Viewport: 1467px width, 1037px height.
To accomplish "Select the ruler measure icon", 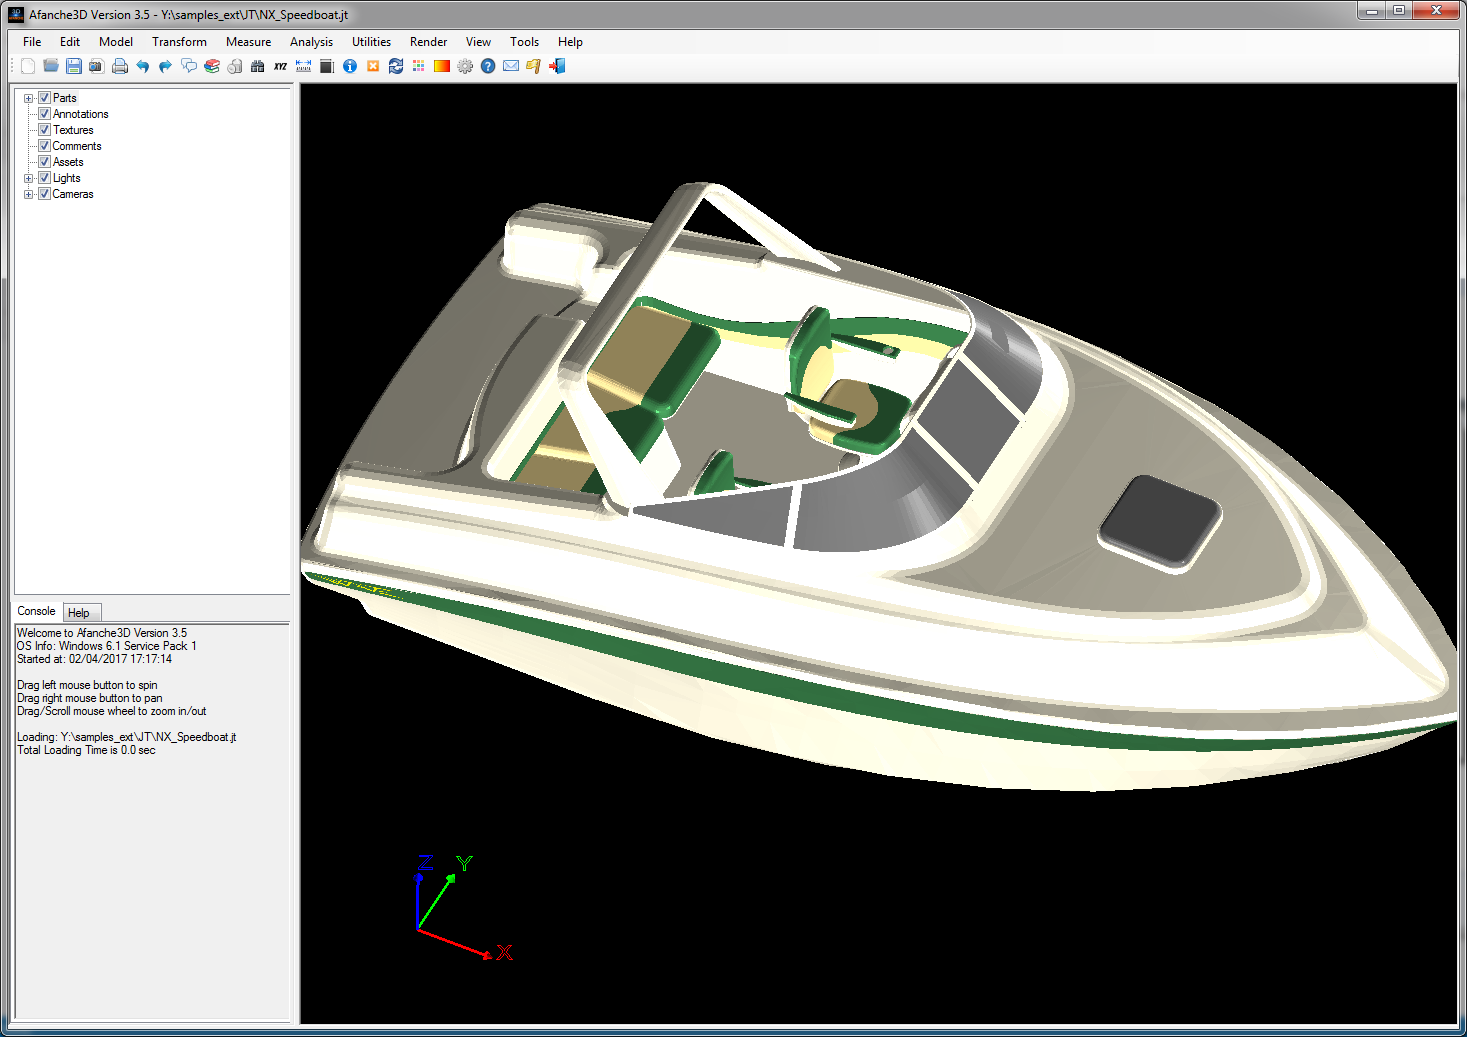I will pos(304,66).
